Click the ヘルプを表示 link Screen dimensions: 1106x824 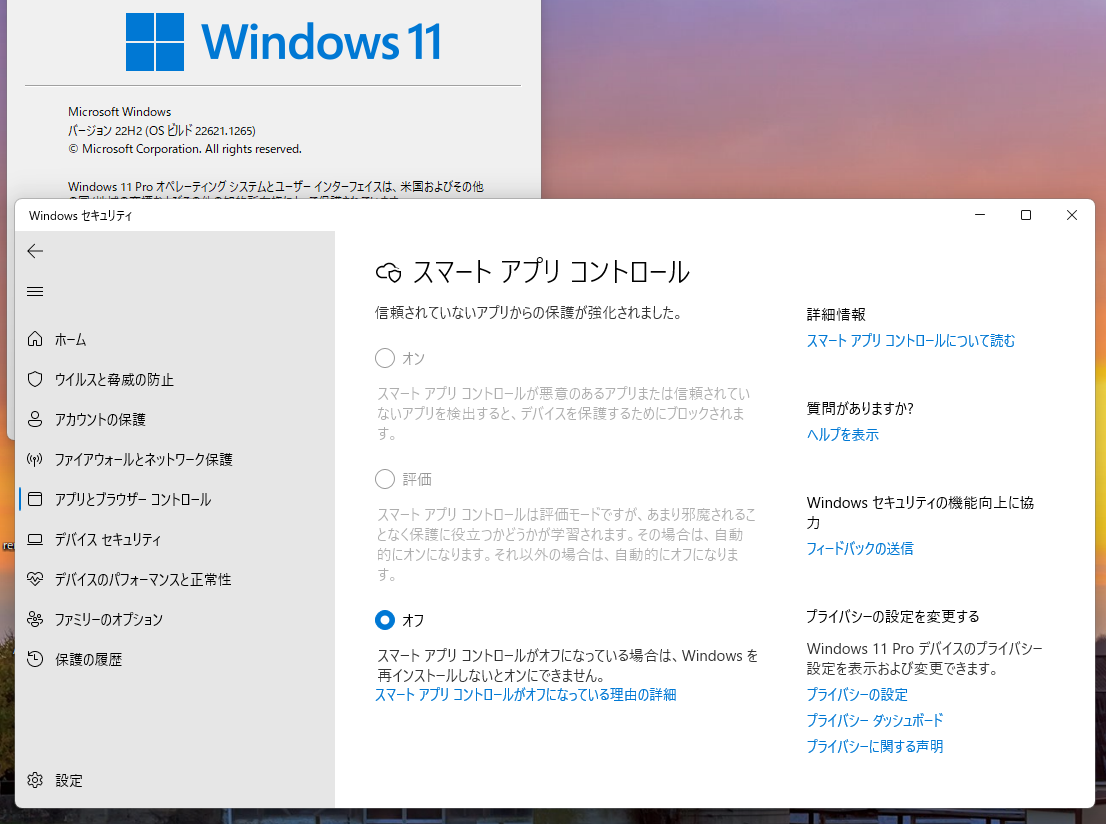point(842,435)
